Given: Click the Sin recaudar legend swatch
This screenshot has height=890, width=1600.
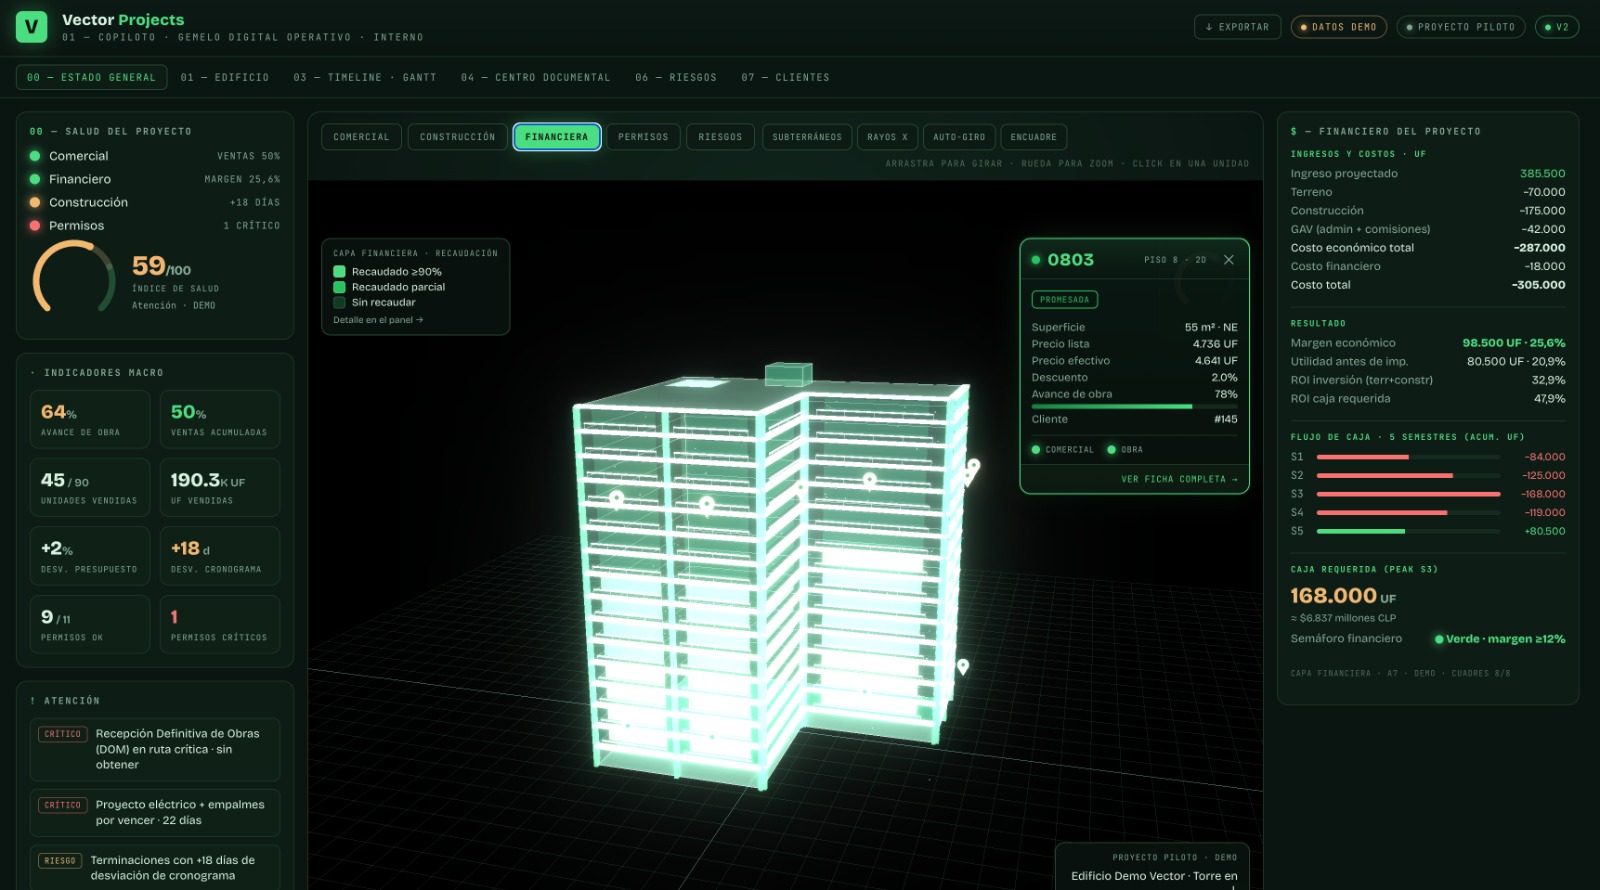Looking at the screenshot, I should (x=339, y=302).
